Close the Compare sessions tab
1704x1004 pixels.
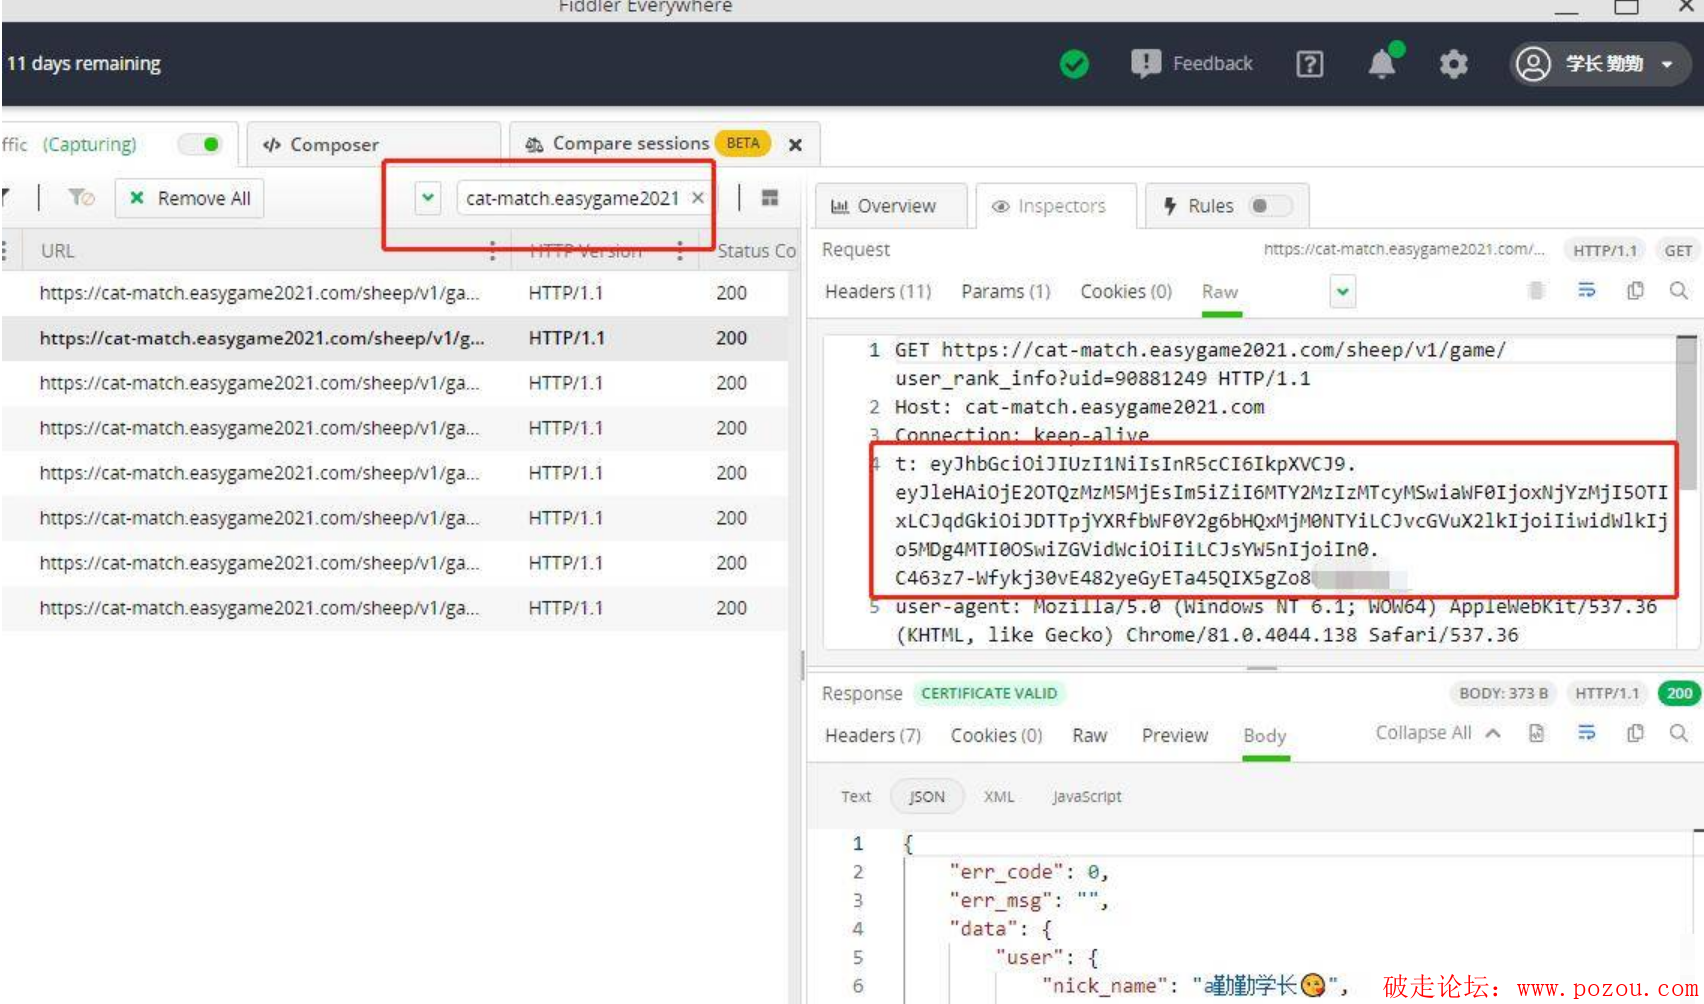click(795, 145)
